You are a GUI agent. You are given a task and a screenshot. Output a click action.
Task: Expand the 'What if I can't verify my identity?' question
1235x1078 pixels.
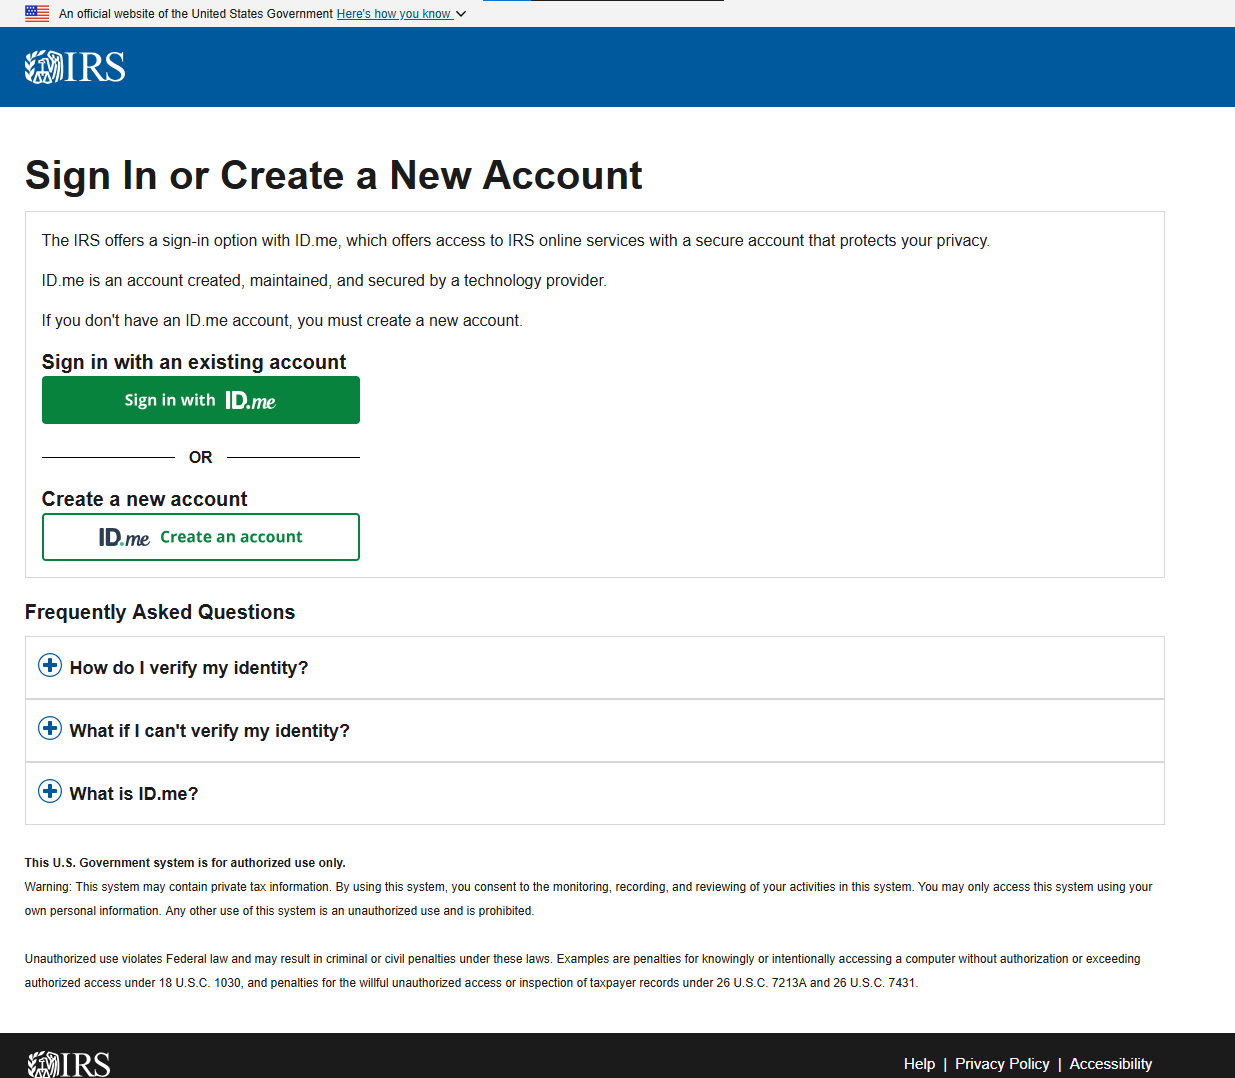coord(594,730)
